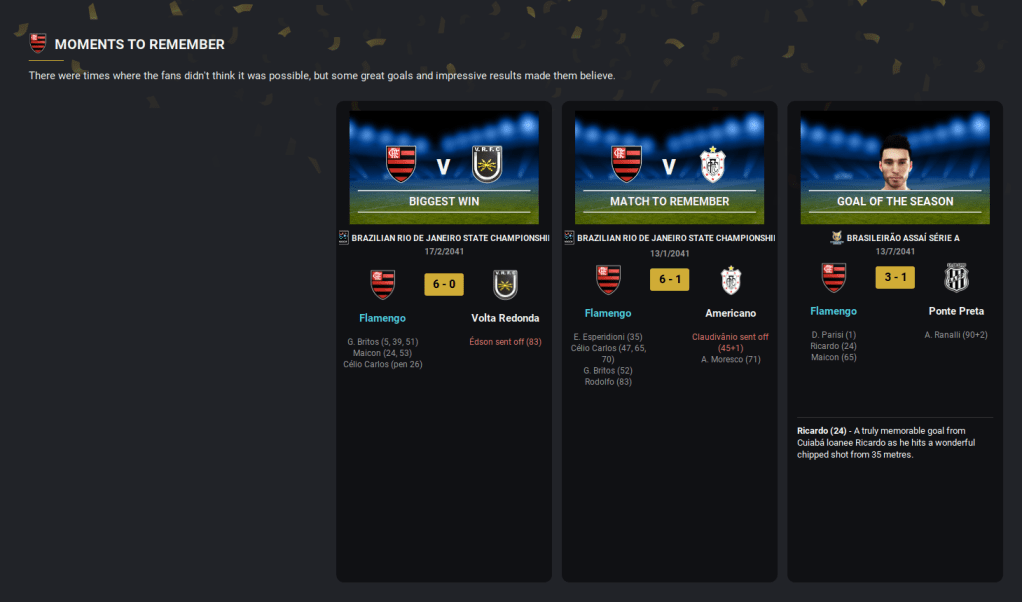Click the Flamengo crest in Match to Remember banner
Viewport: 1022px width, 602px height.
coord(626,164)
